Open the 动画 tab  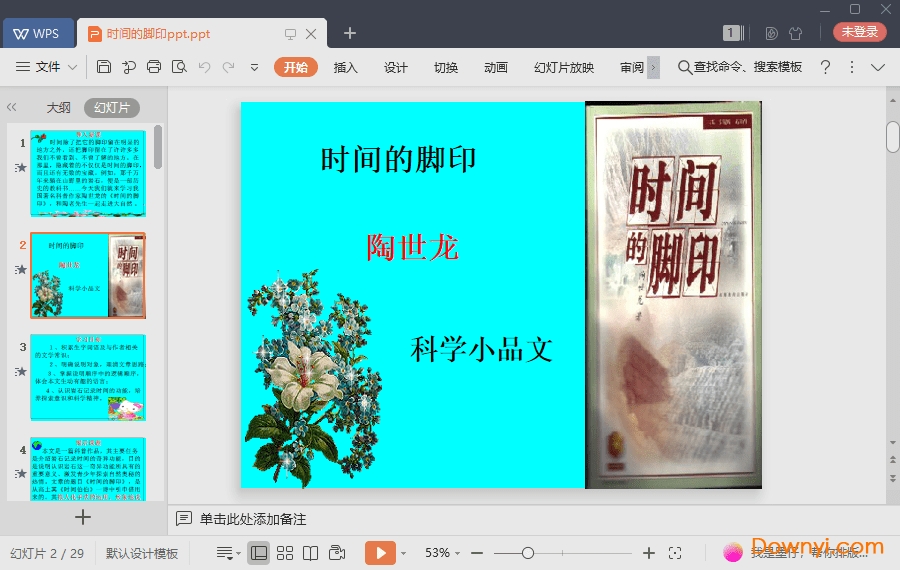tap(496, 67)
